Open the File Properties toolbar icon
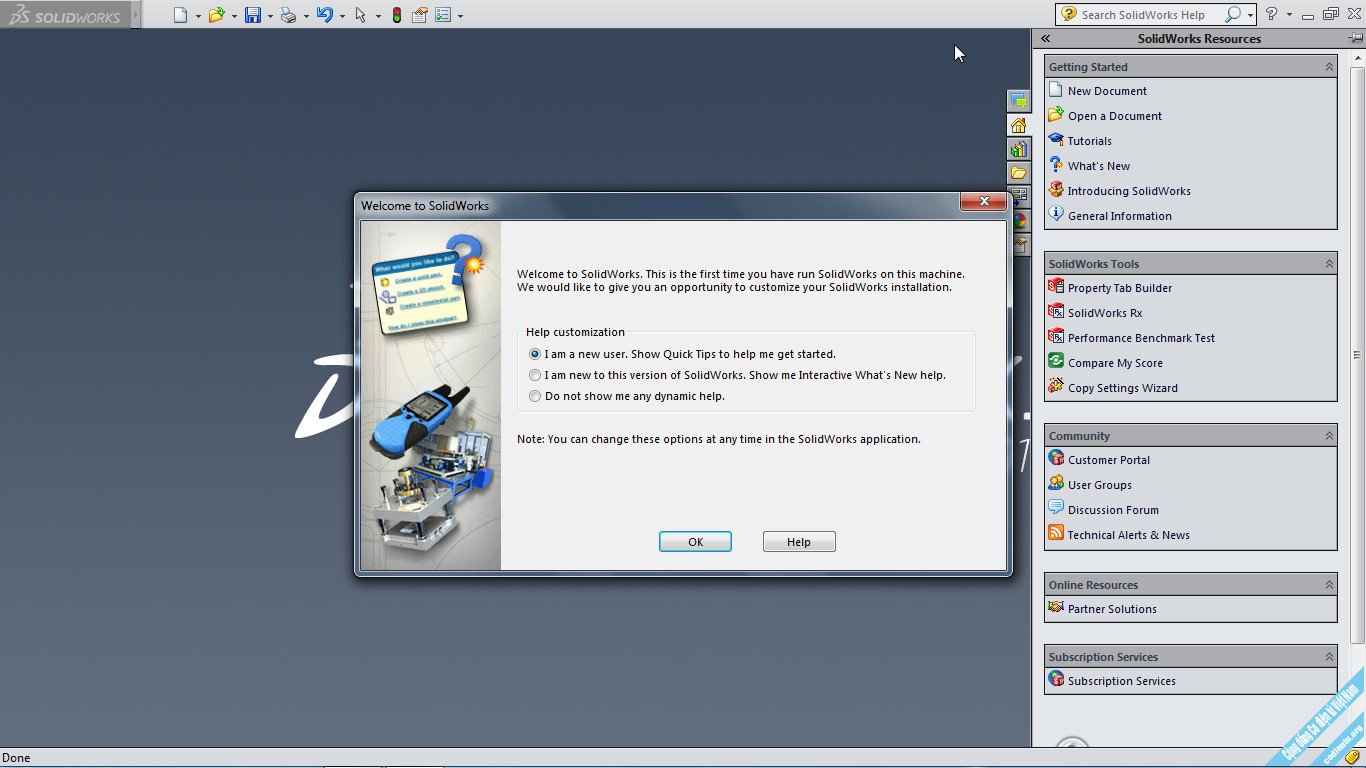The height and width of the screenshot is (768, 1366). (420, 15)
